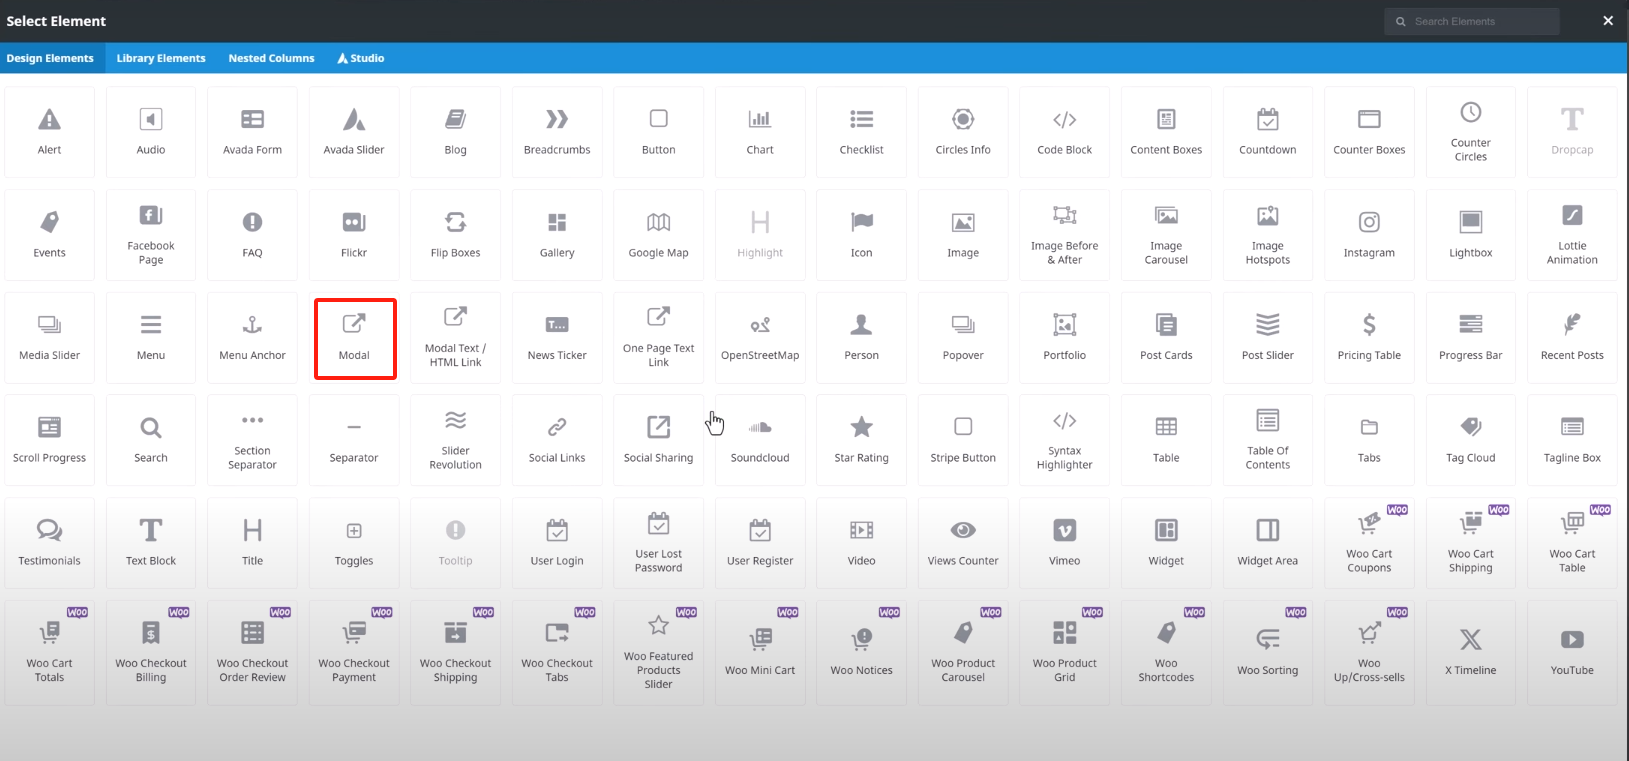Select the Modal element
Viewport: 1629px width, 761px height.
(x=354, y=338)
